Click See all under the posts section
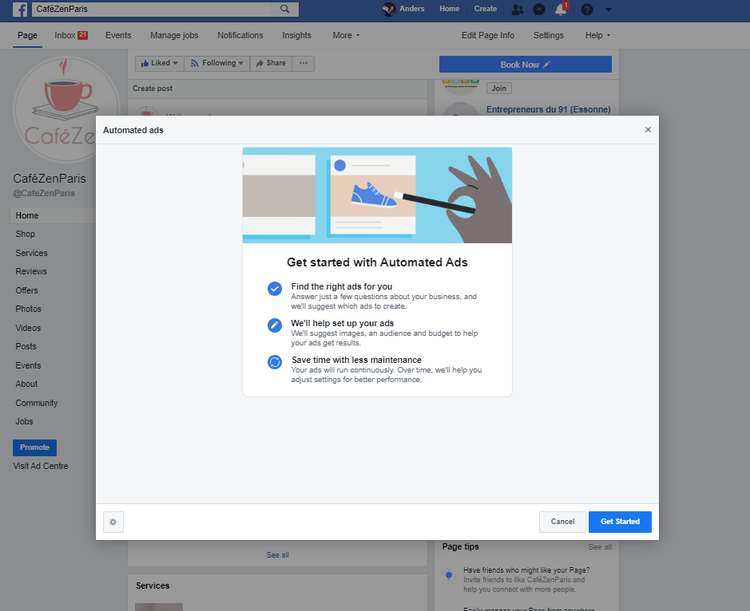The image size is (750, 611). (x=277, y=555)
